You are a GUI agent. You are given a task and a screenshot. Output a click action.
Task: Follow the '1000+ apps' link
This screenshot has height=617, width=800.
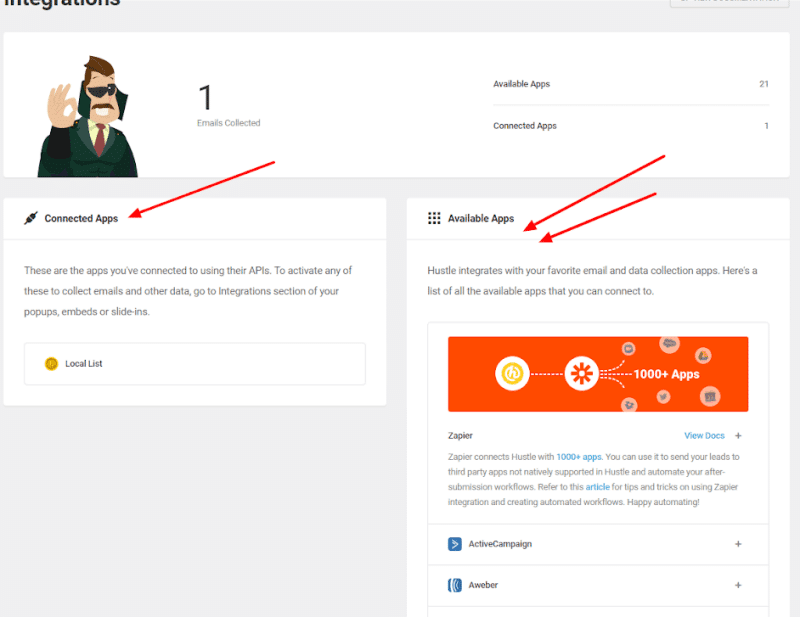coord(579,457)
